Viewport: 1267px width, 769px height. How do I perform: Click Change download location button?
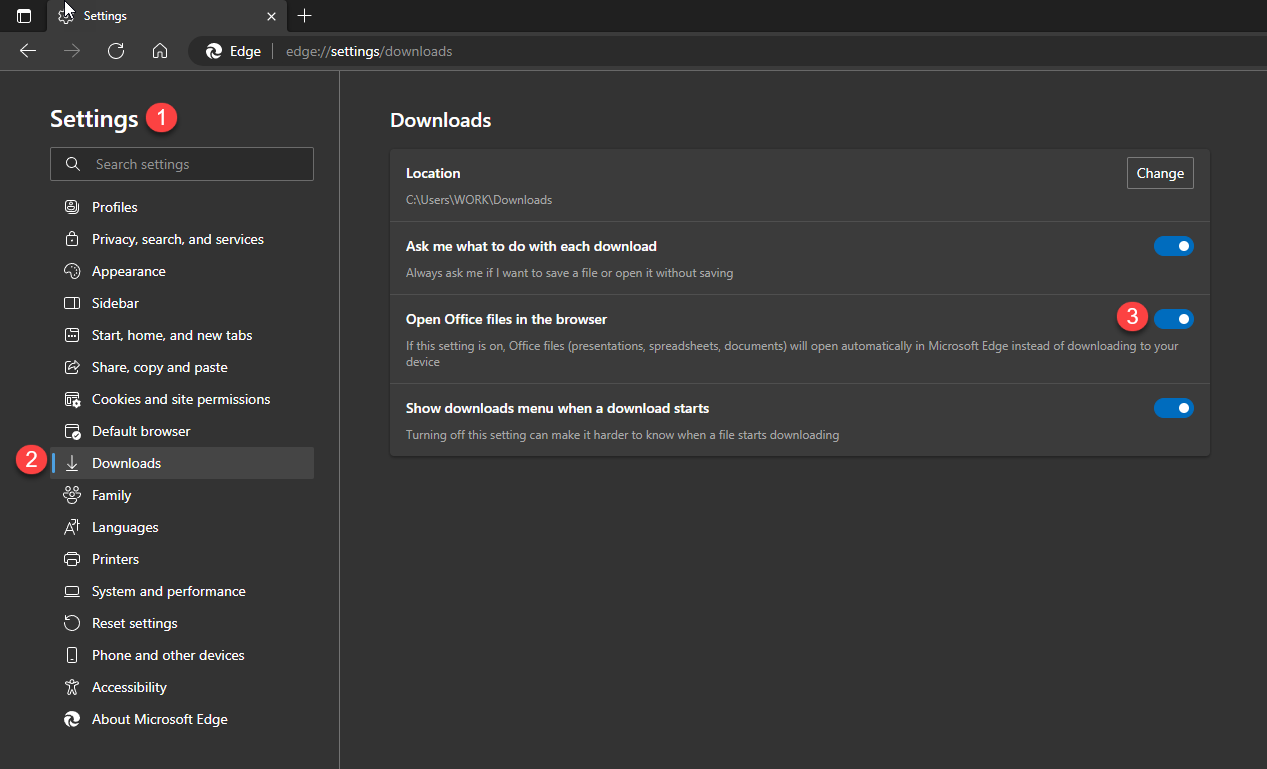(1160, 173)
